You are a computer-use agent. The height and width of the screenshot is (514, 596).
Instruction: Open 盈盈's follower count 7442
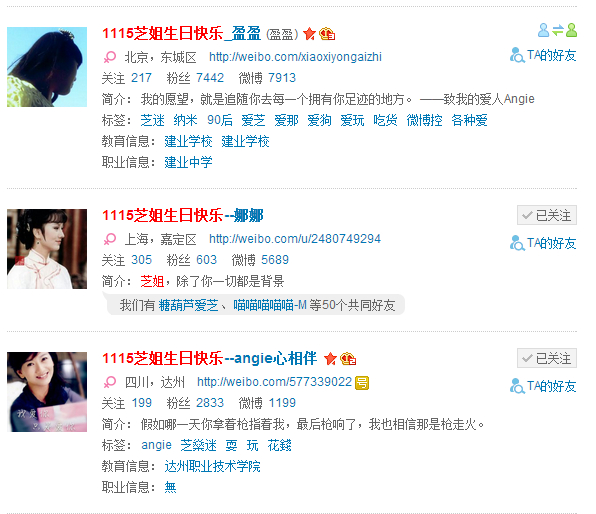210,78
